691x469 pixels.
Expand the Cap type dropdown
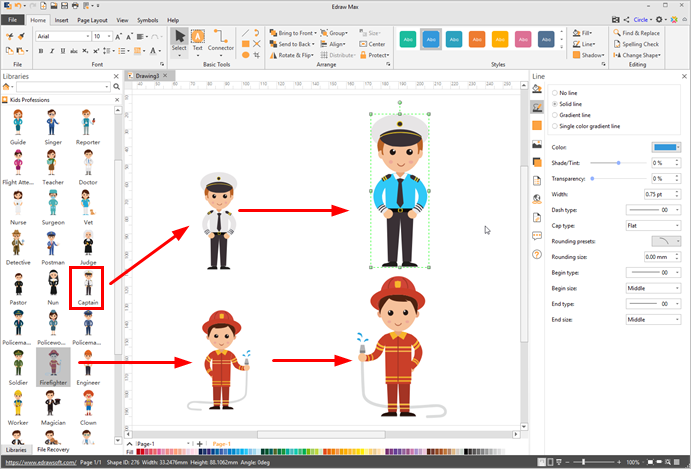pos(654,226)
